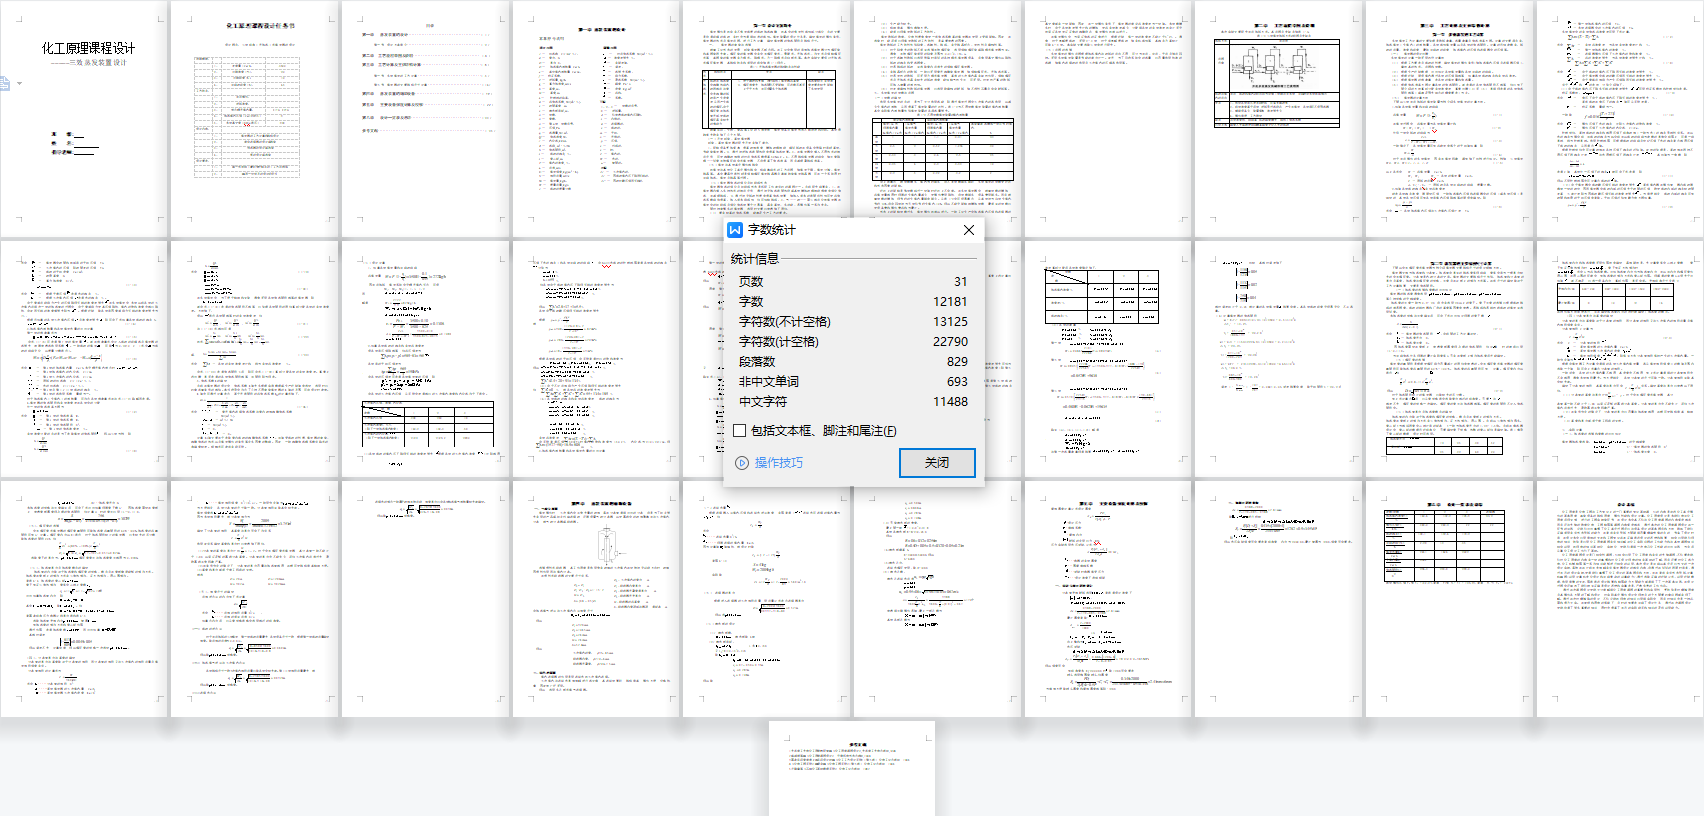Click the word count value 12181
The height and width of the screenshot is (816, 1704).
[950, 302]
